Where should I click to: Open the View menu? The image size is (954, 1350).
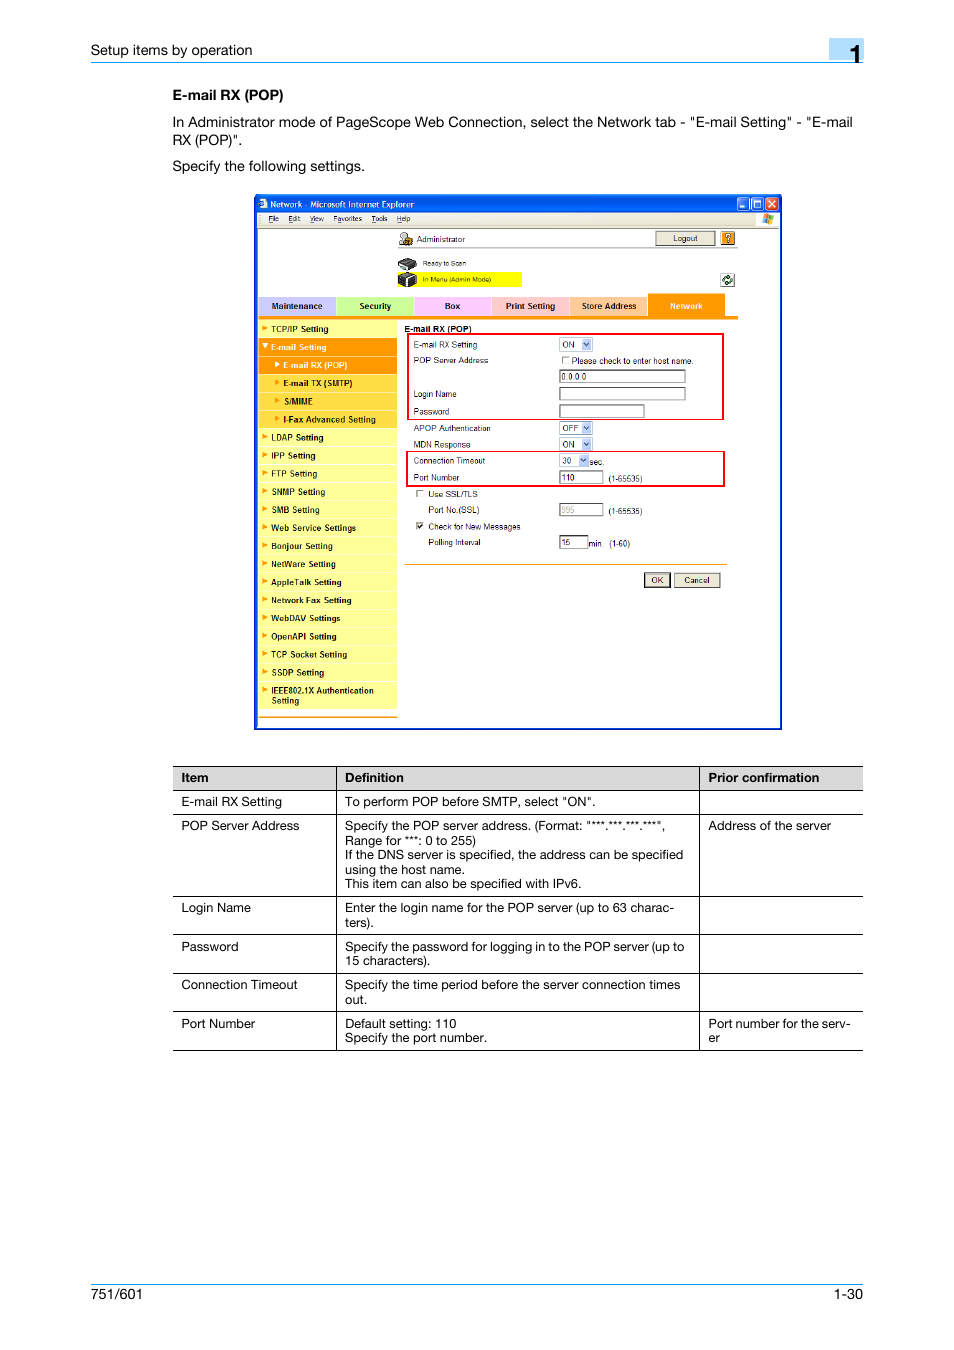[x=317, y=218]
